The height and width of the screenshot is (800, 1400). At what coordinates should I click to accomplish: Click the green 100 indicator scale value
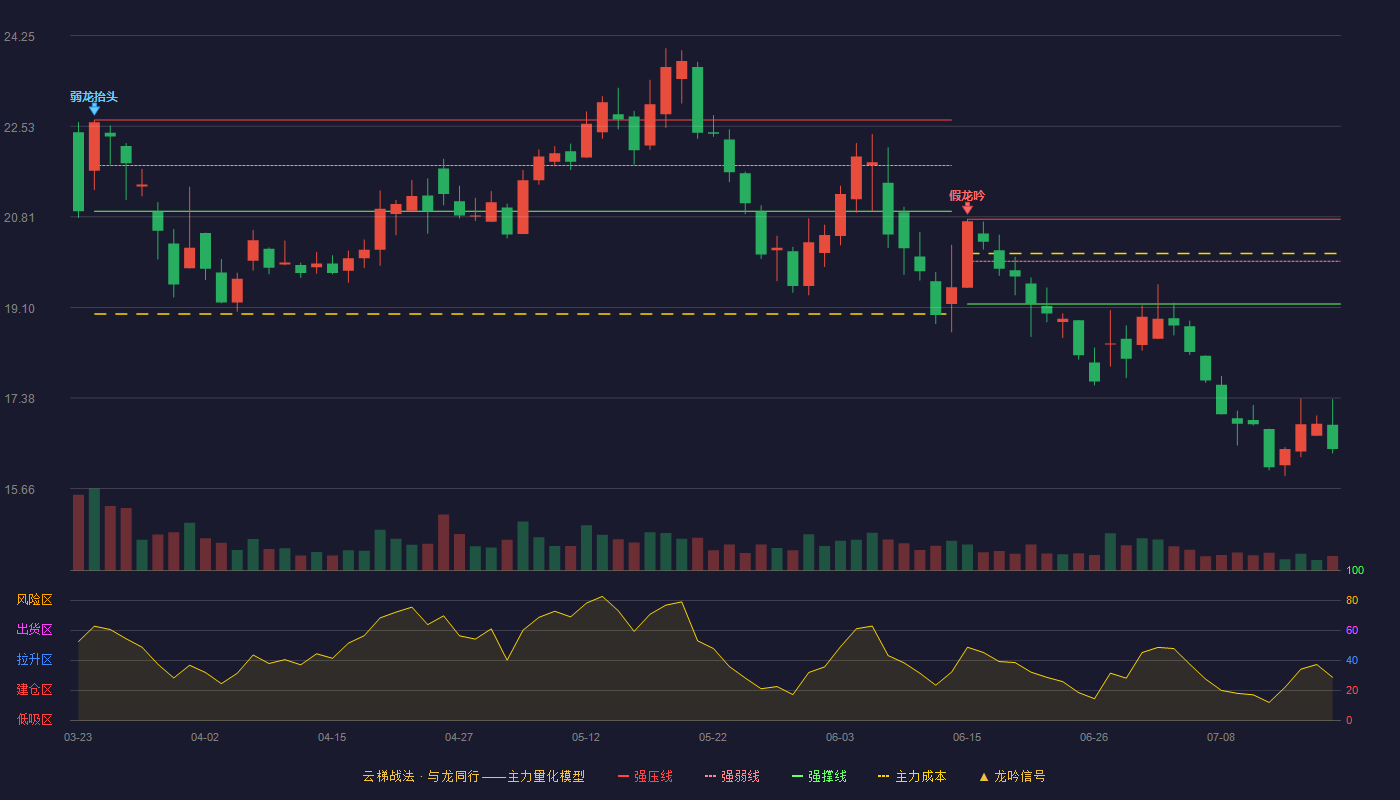[x=1355, y=571]
